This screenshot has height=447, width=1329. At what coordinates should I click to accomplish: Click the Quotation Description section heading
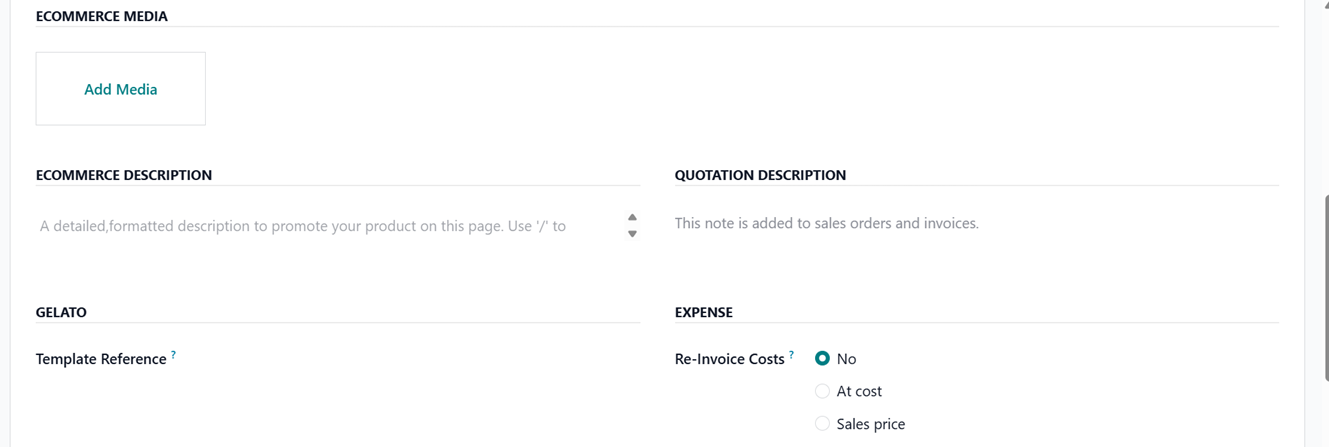(x=760, y=175)
